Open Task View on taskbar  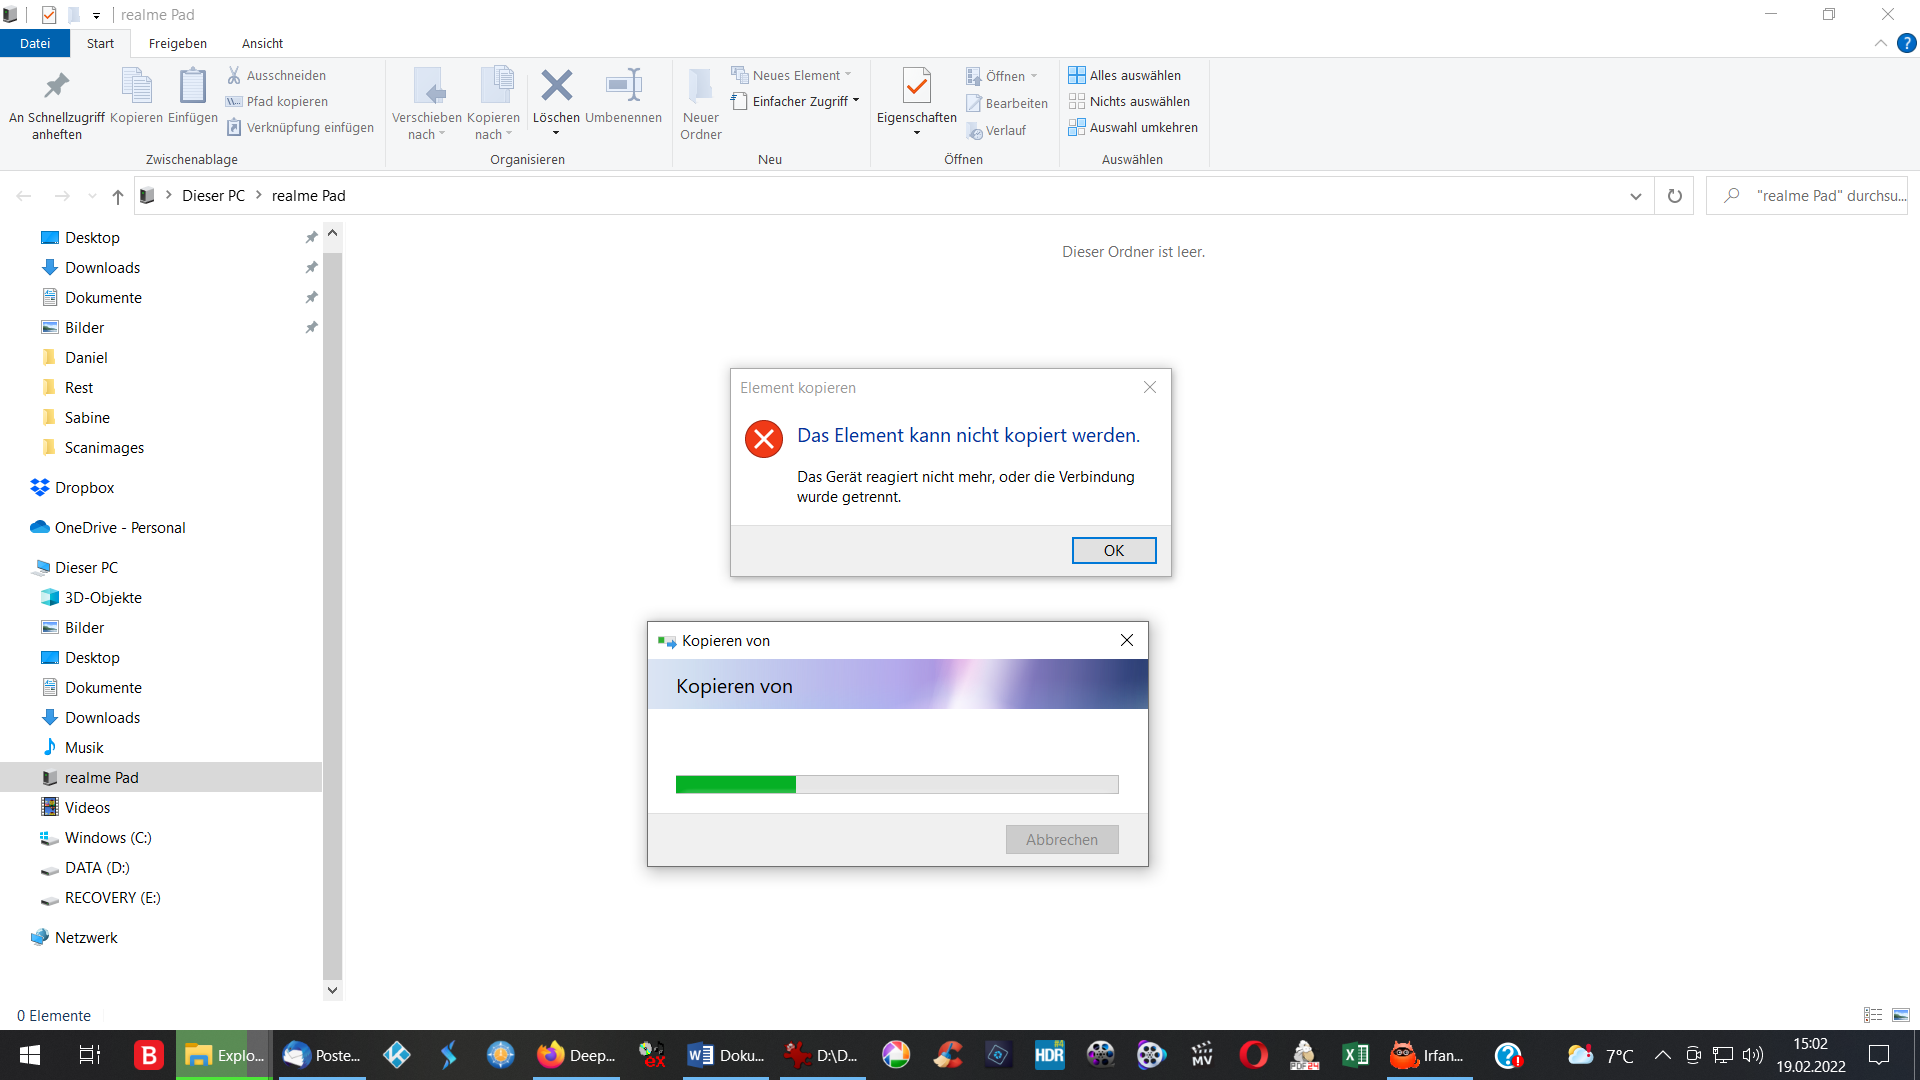point(89,1055)
